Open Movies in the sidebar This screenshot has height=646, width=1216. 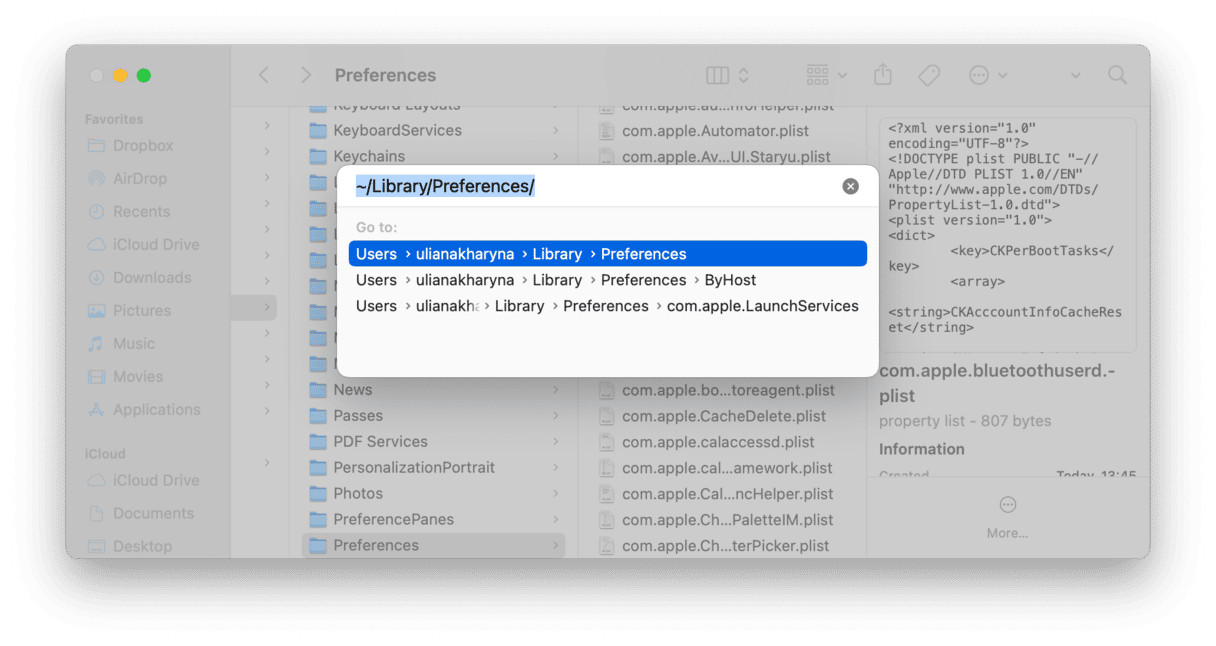tap(125, 376)
